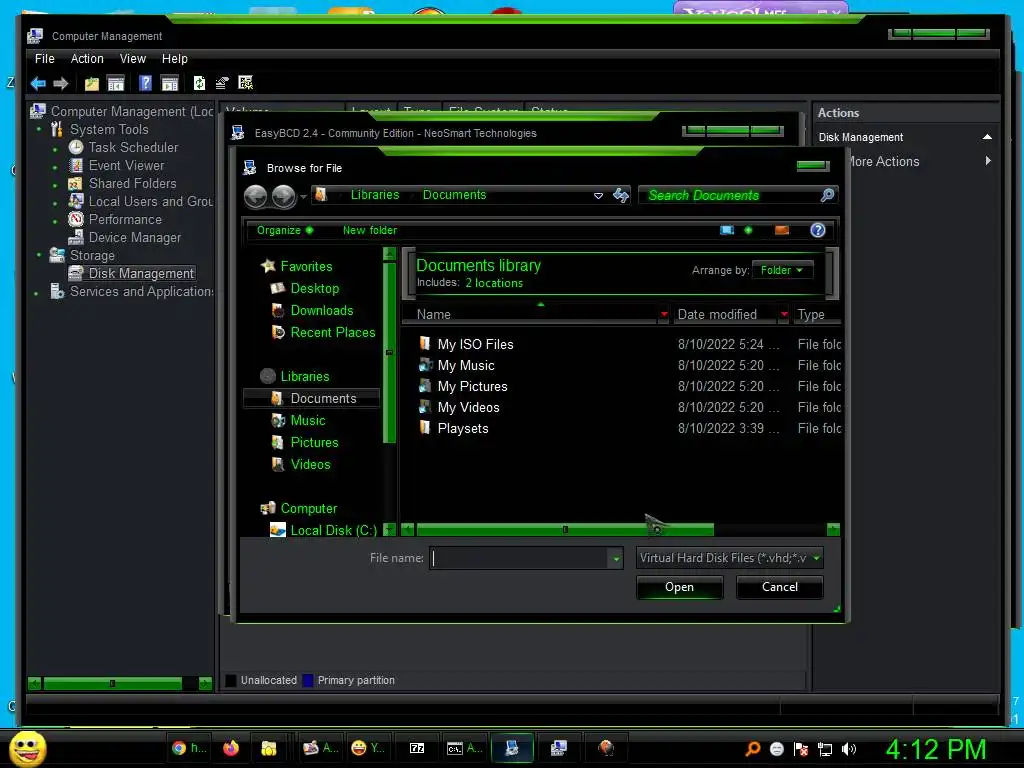
Task: Click the change view icon
Action: pyautogui.click(x=727, y=230)
